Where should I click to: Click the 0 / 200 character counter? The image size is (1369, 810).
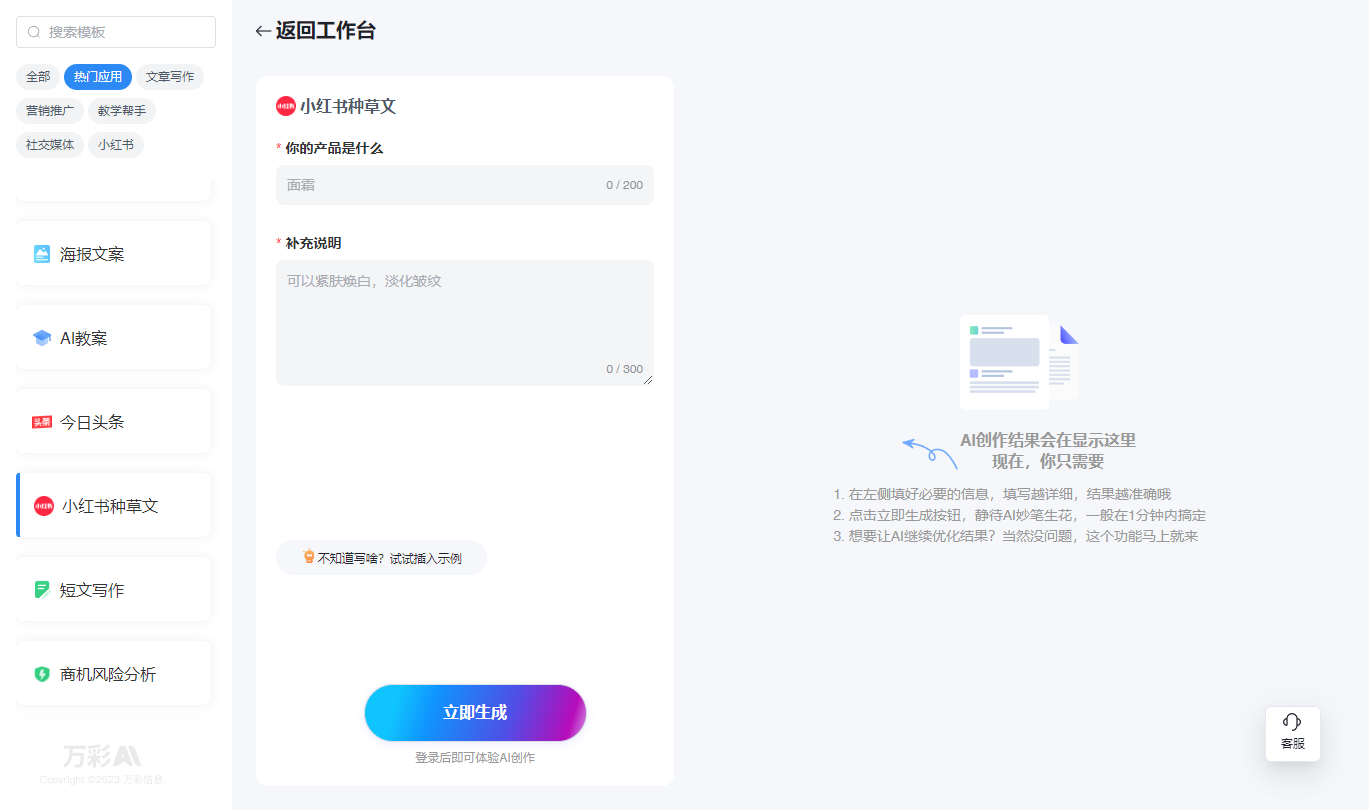[x=625, y=185]
